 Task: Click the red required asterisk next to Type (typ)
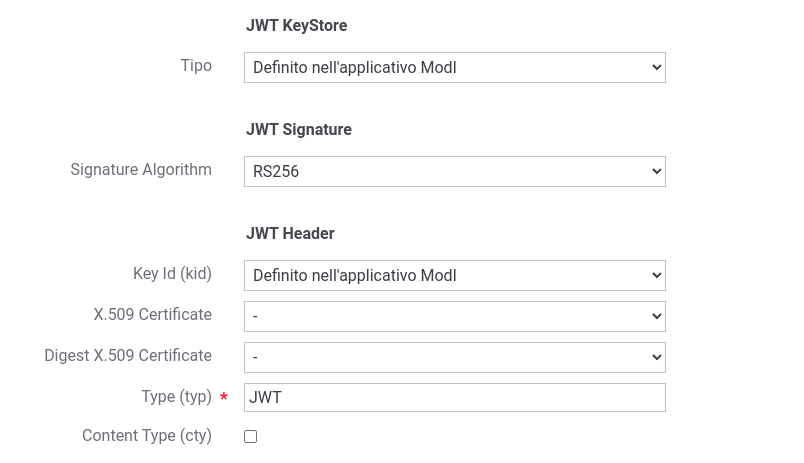(x=224, y=396)
